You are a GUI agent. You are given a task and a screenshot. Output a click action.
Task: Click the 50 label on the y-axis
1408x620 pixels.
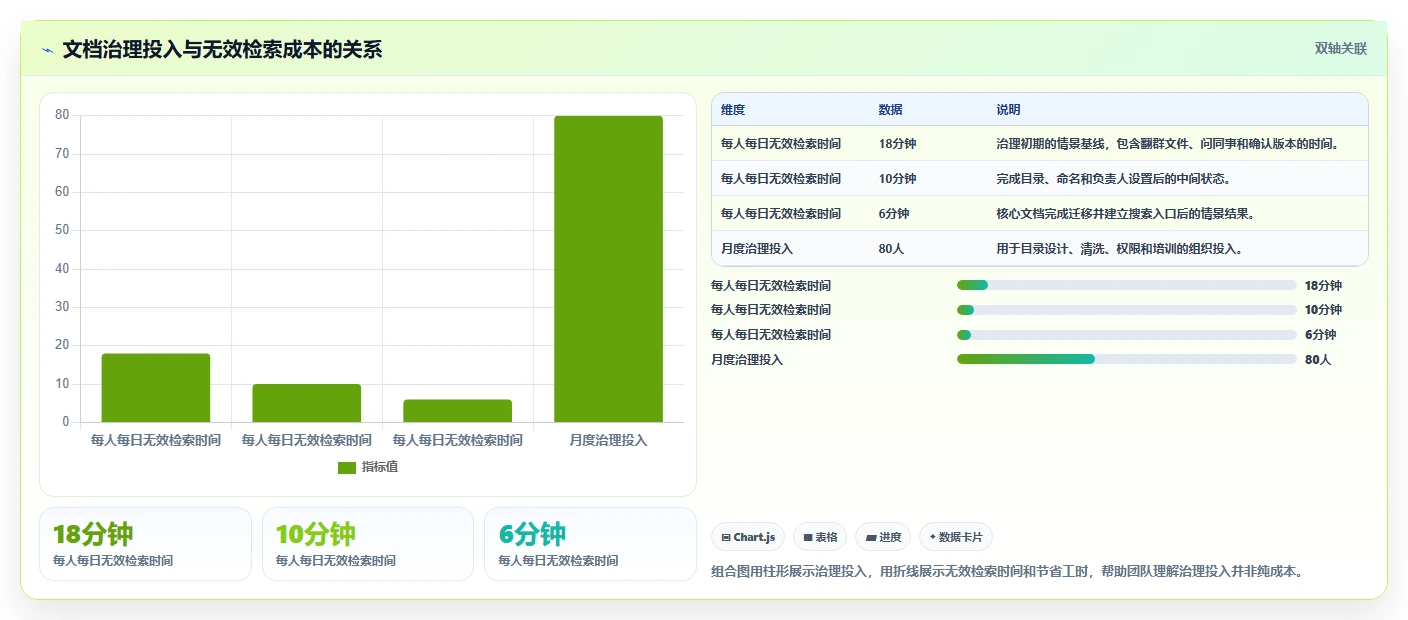point(62,230)
